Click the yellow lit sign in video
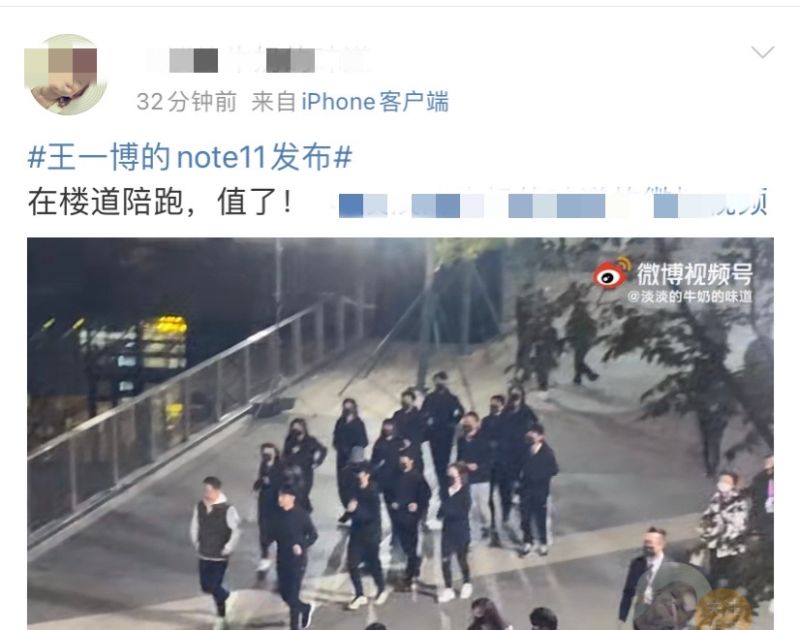 pyautogui.click(x=164, y=341)
